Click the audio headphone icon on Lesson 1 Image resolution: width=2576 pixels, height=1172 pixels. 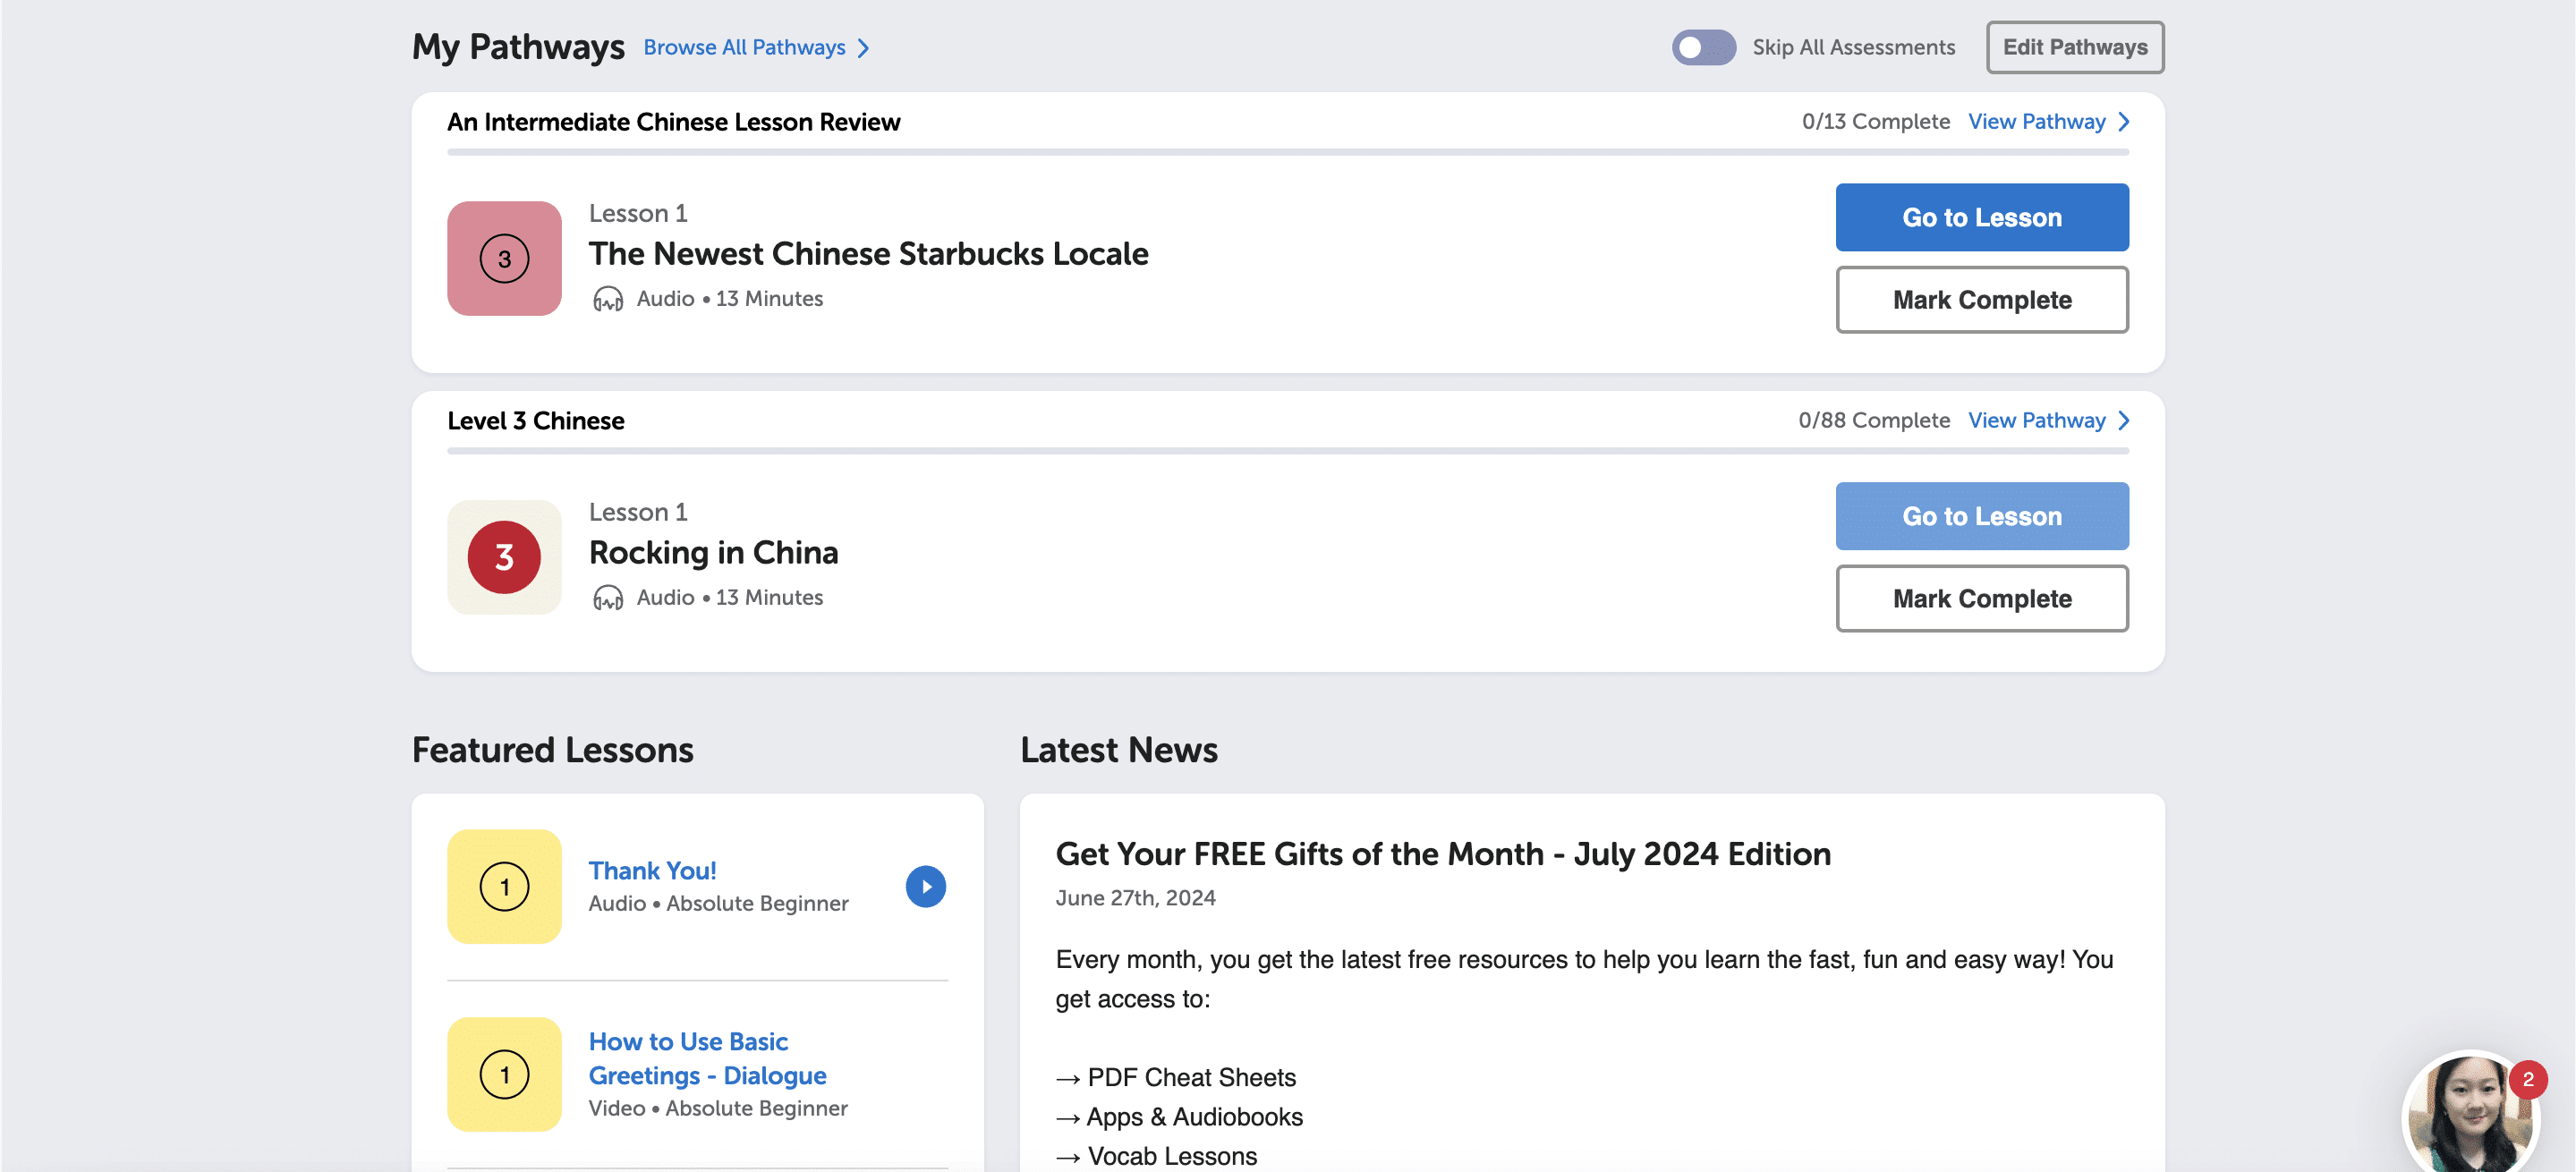click(x=607, y=298)
